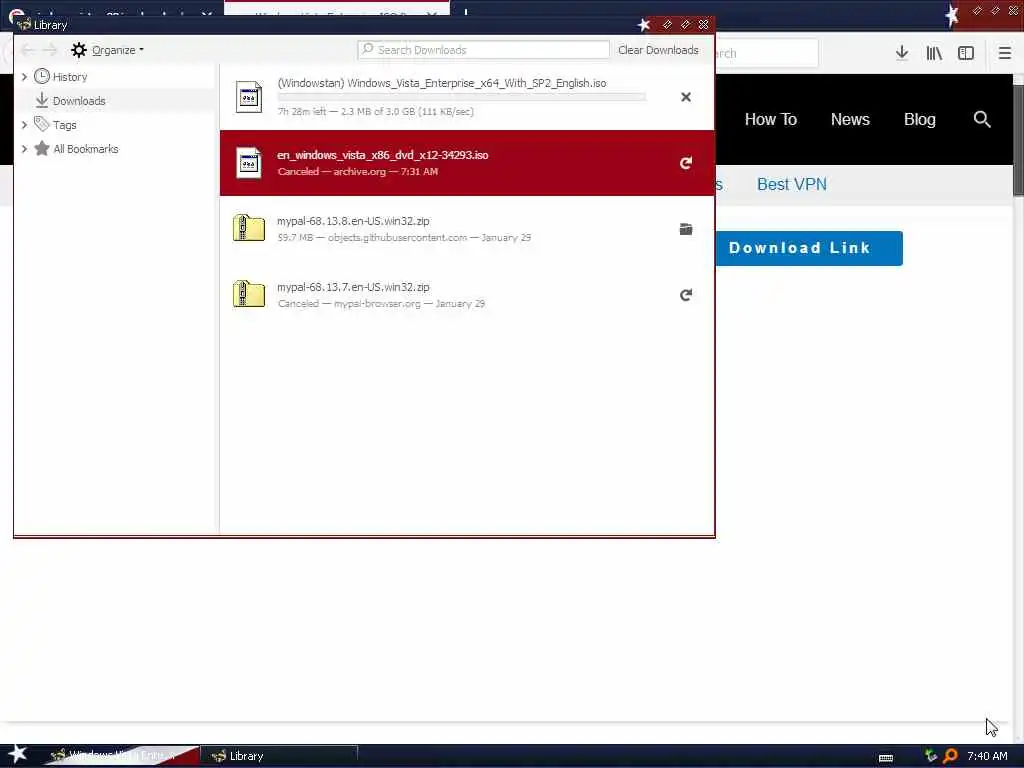Go back in Library navigation
Image resolution: width=1024 pixels, height=768 pixels.
click(x=27, y=50)
